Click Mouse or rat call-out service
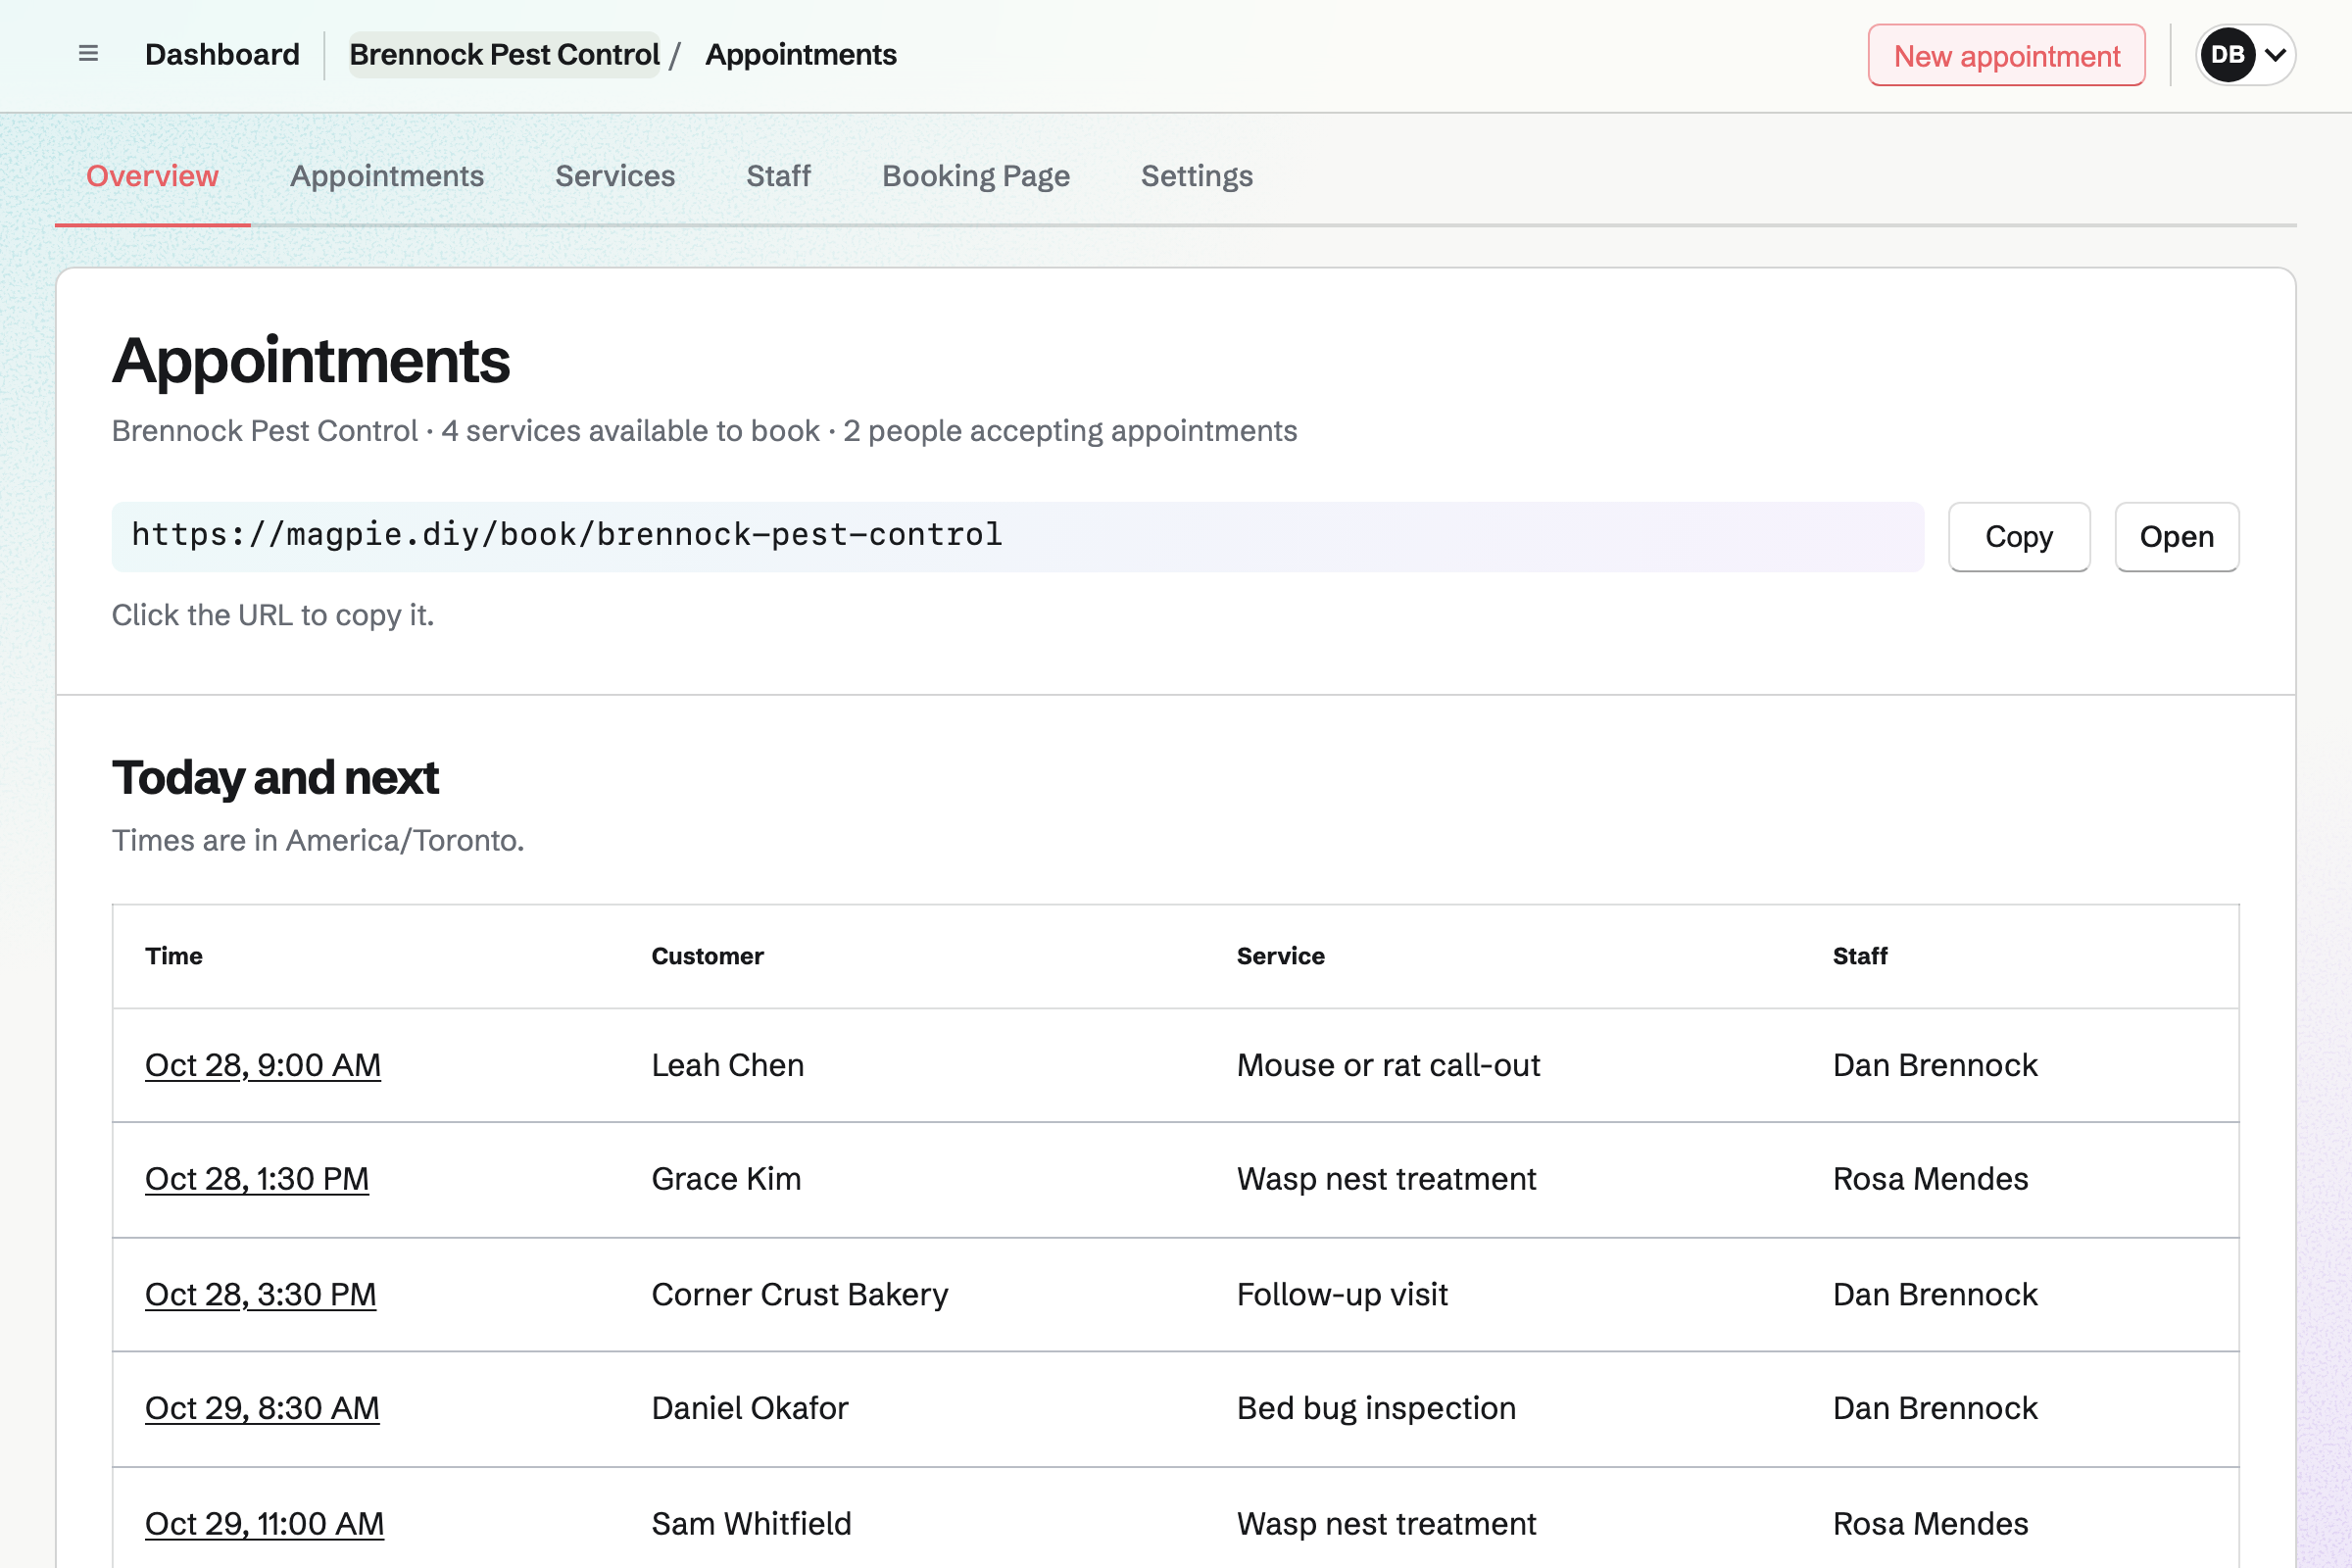The width and height of the screenshot is (2352, 1568). (x=1388, y=1065)
